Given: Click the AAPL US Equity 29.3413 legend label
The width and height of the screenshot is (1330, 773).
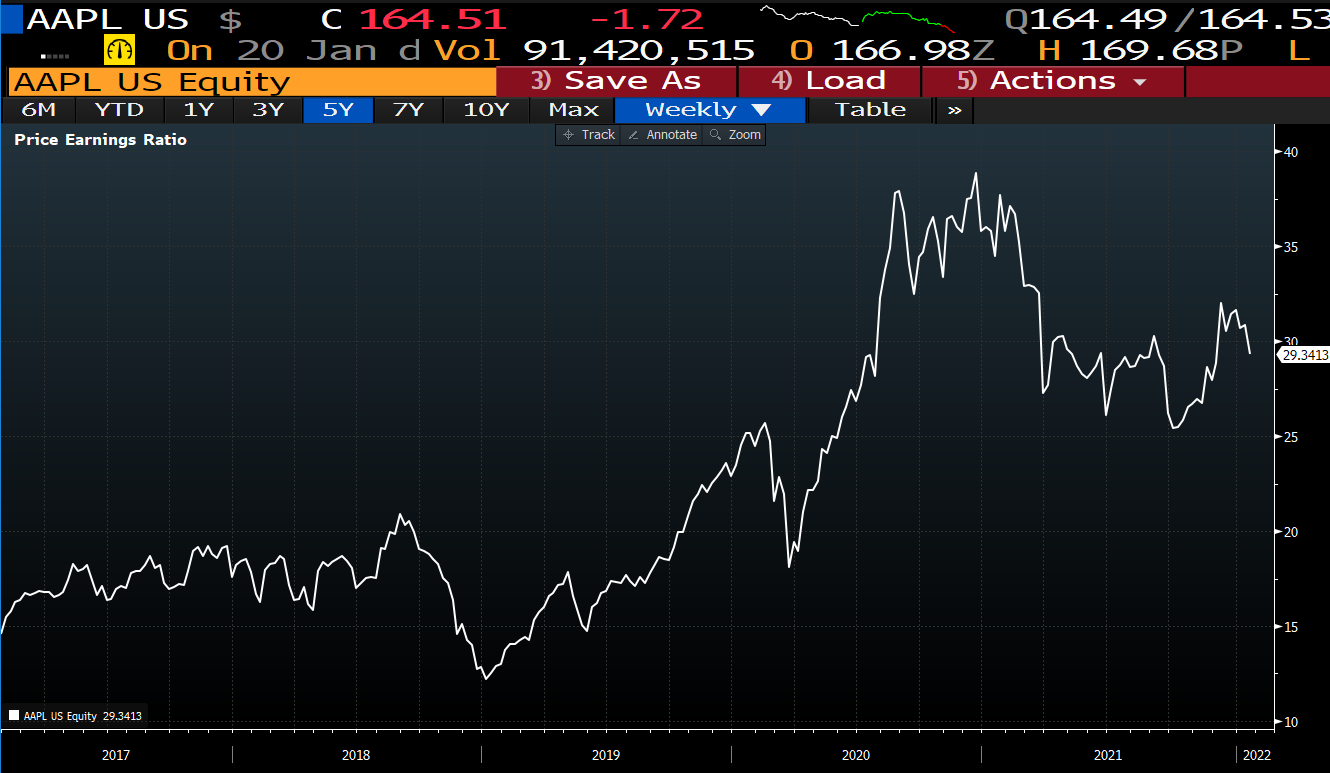Looking at the screenshot, I should pos(82,716).
